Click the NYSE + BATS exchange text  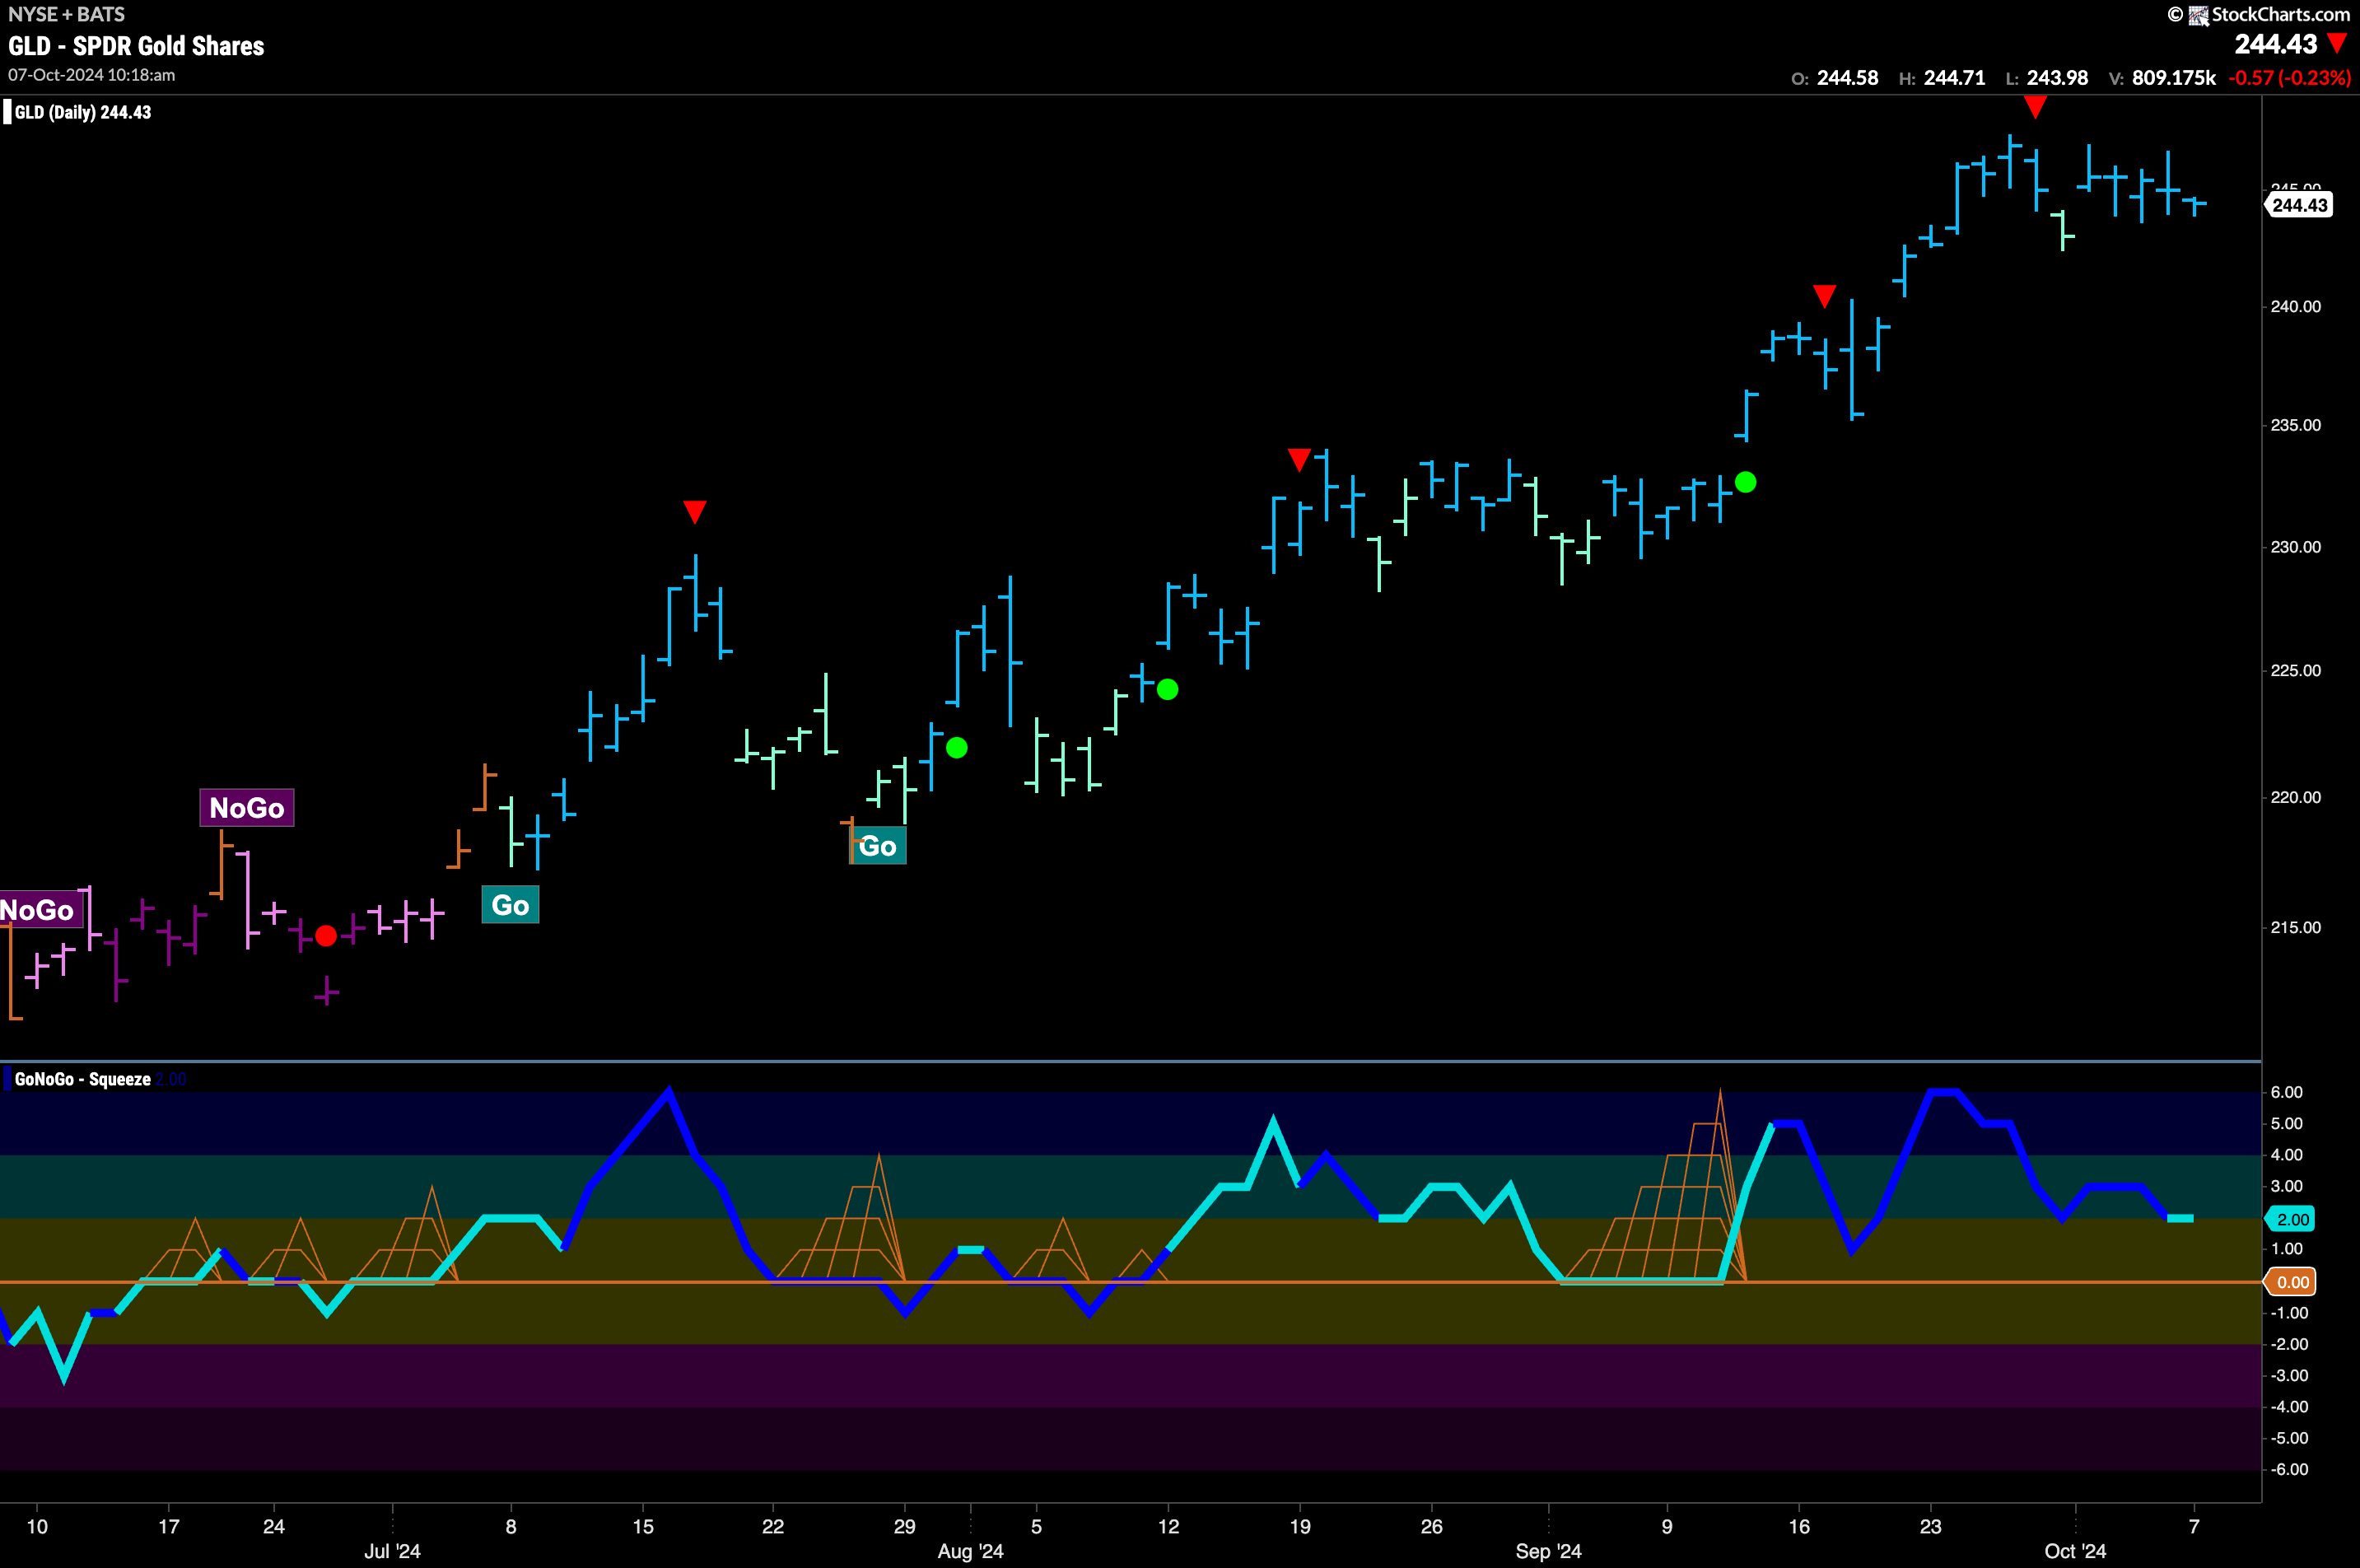point(66,14)
